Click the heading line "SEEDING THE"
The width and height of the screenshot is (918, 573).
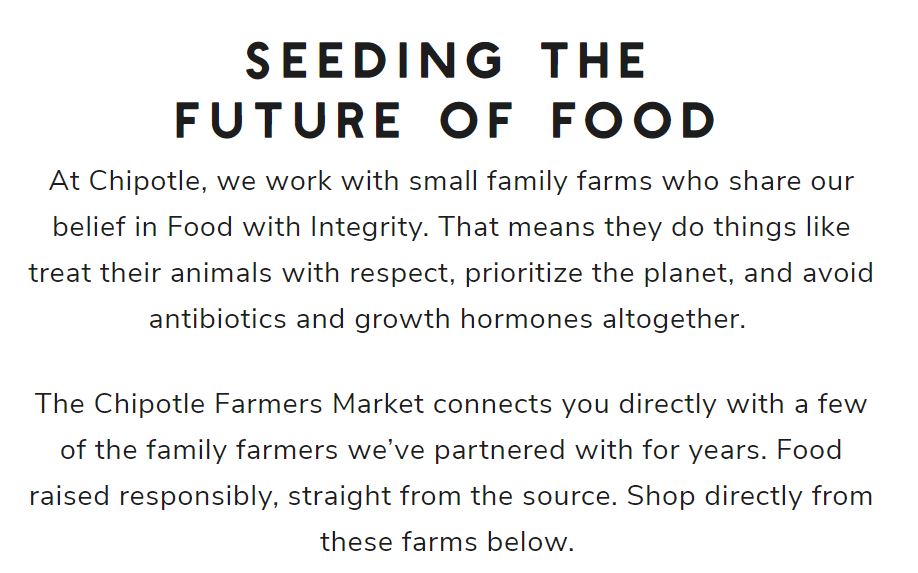[447, 60]
